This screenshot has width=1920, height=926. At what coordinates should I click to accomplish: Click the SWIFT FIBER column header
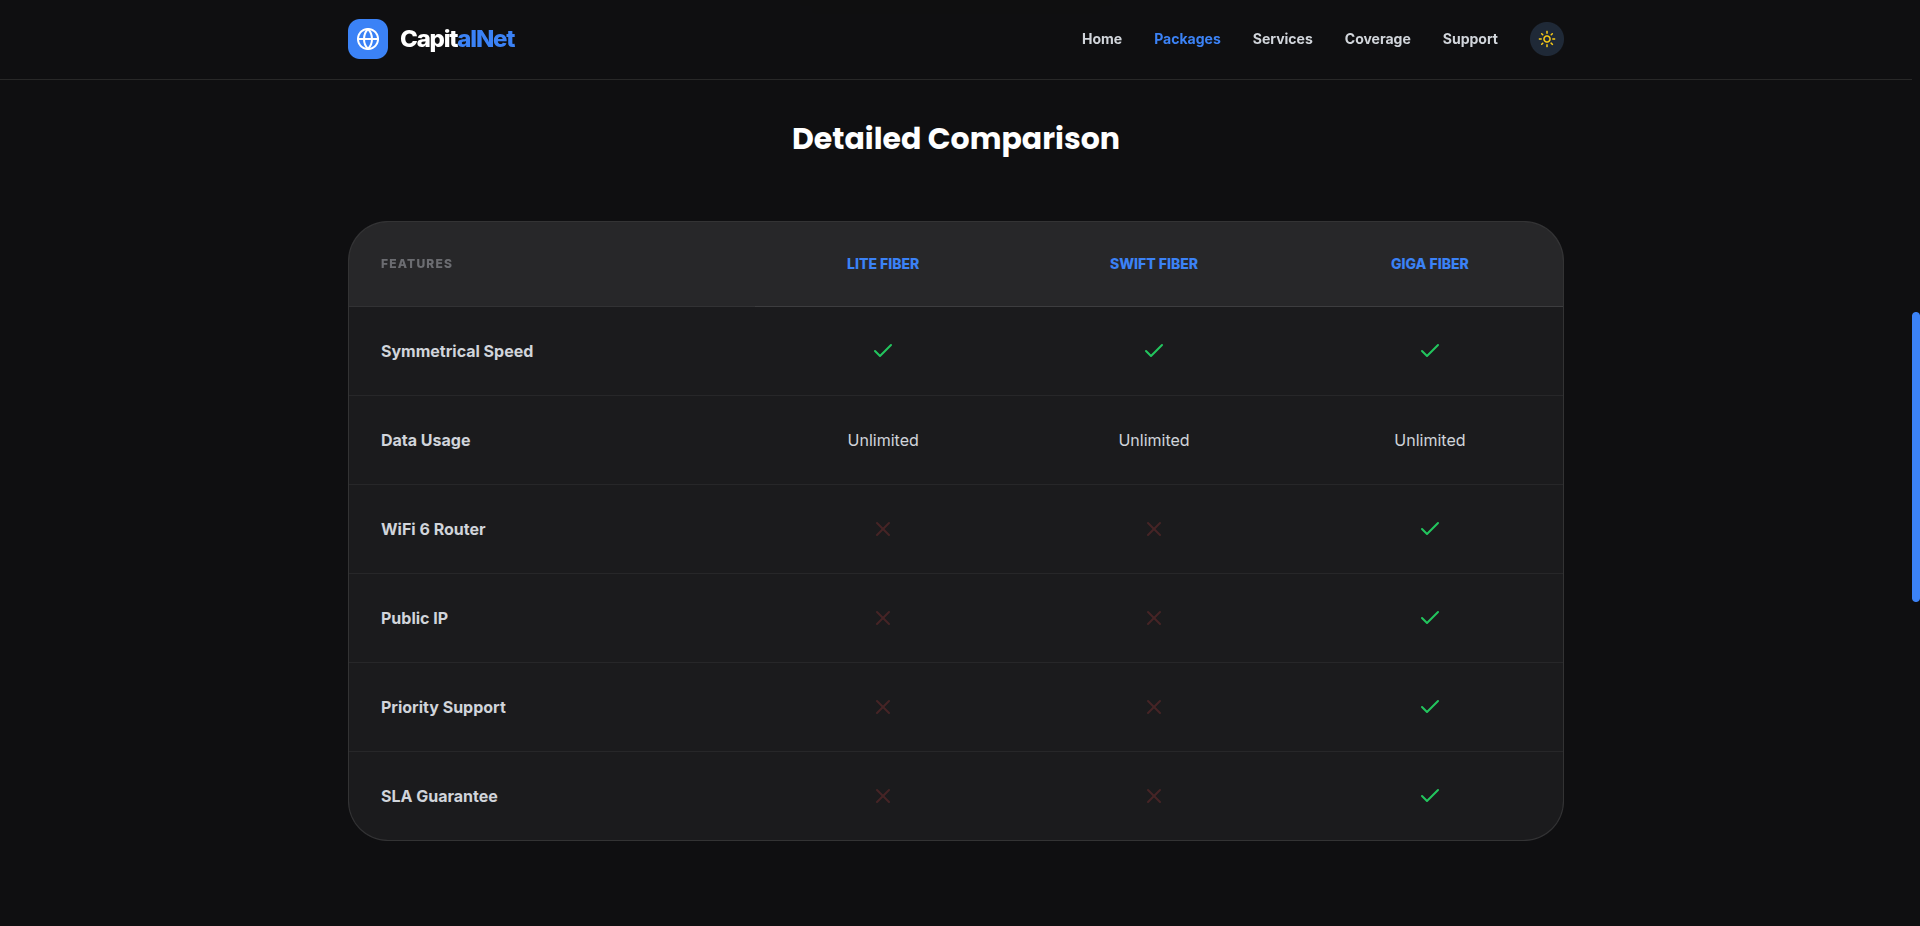click(x=1154, y=264)
